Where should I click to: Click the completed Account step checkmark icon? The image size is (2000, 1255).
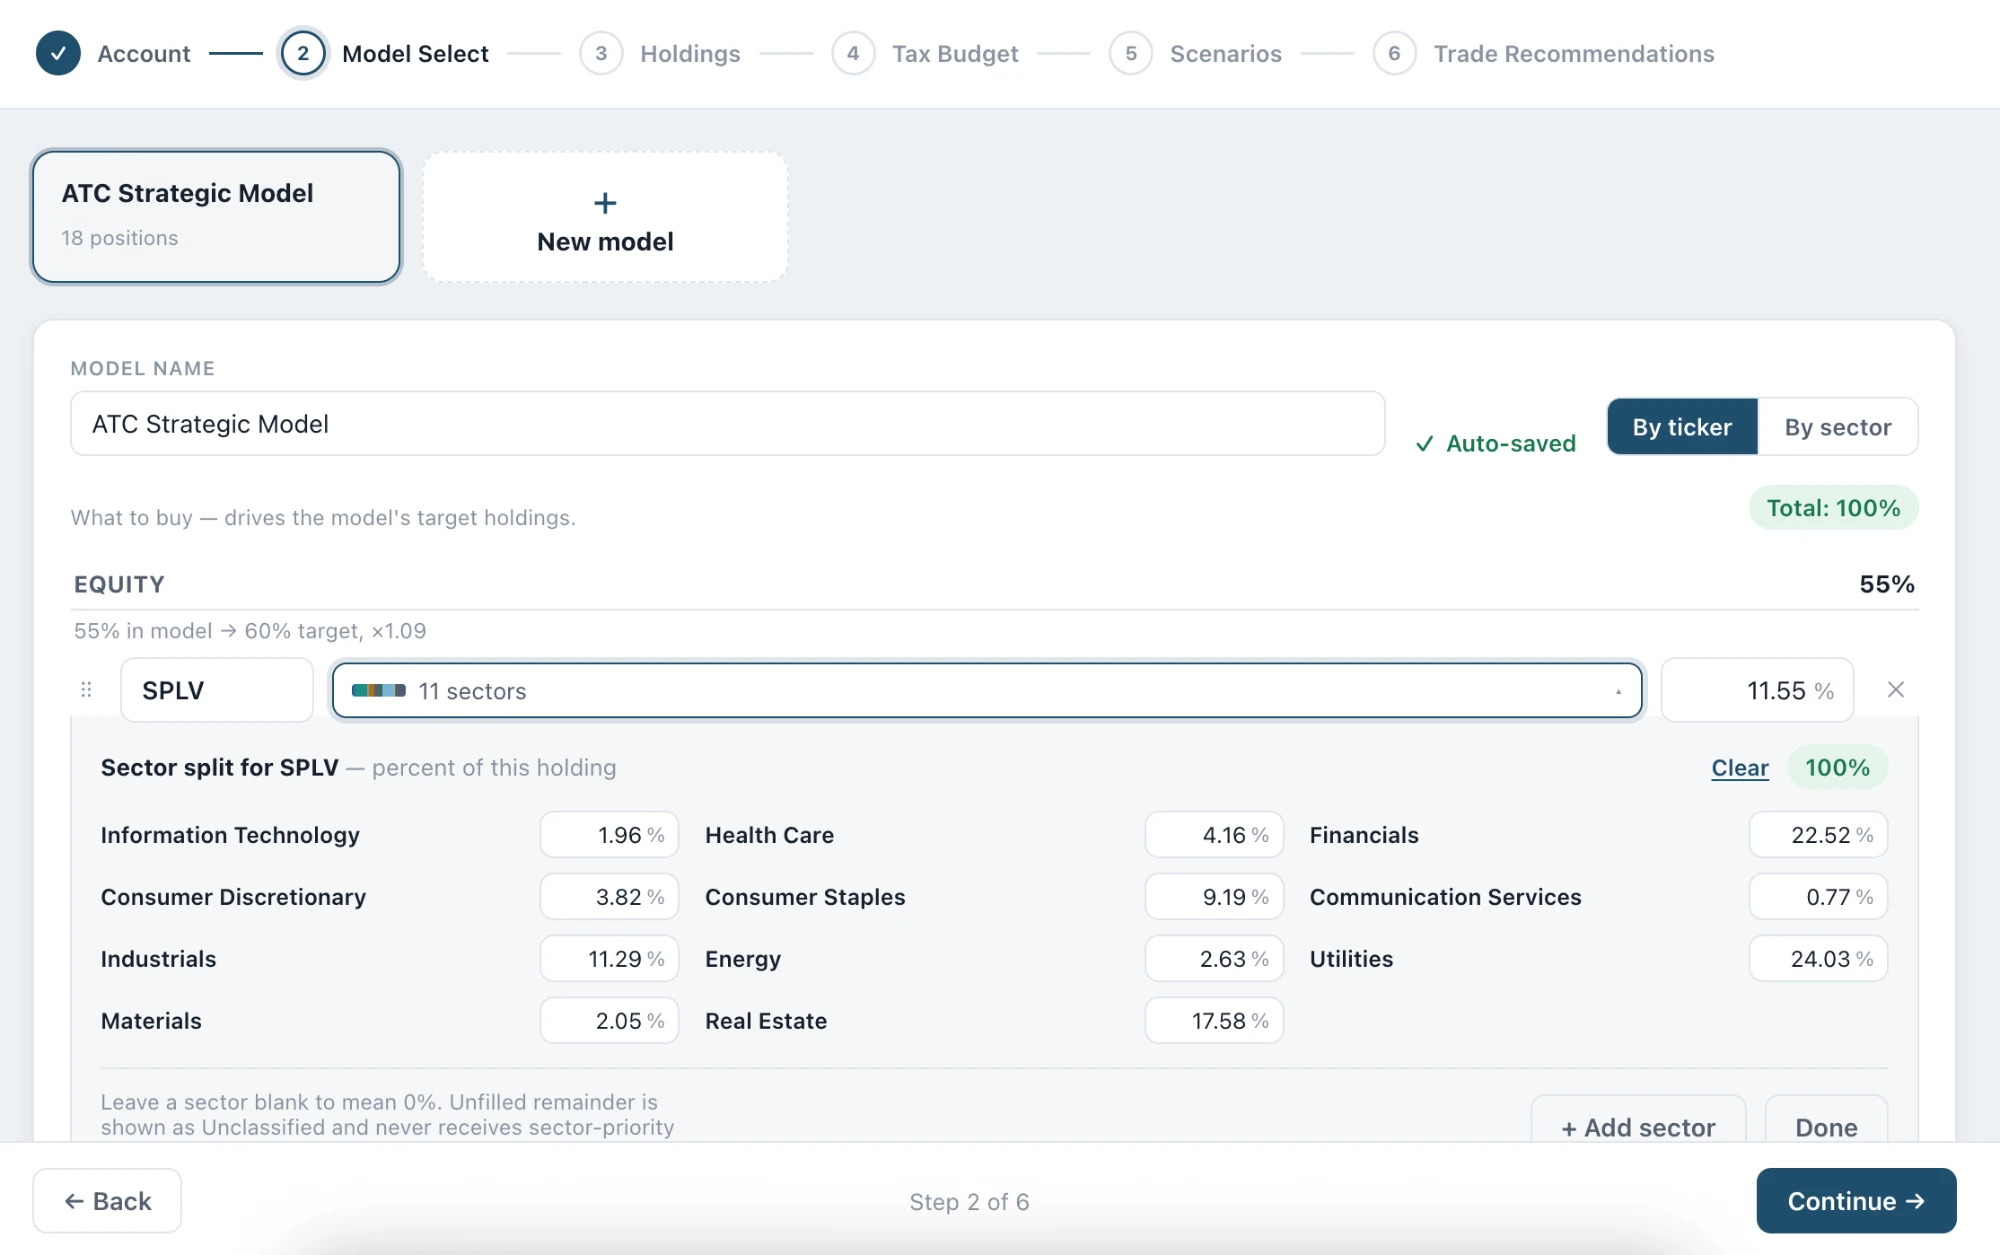(x=58, y=53)
